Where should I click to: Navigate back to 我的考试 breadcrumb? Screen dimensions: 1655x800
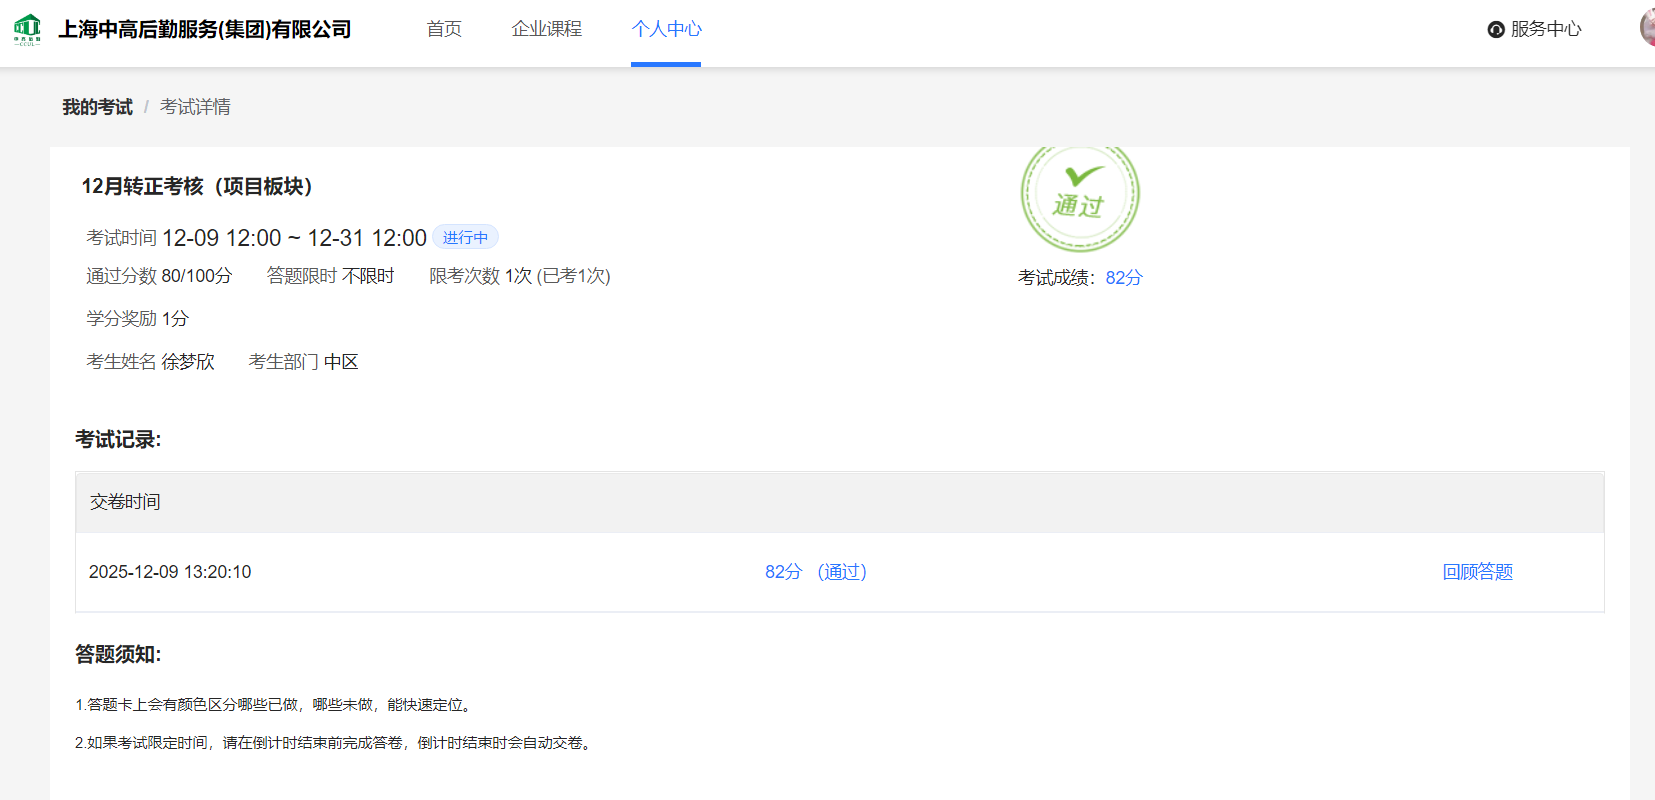coord(97,107)
